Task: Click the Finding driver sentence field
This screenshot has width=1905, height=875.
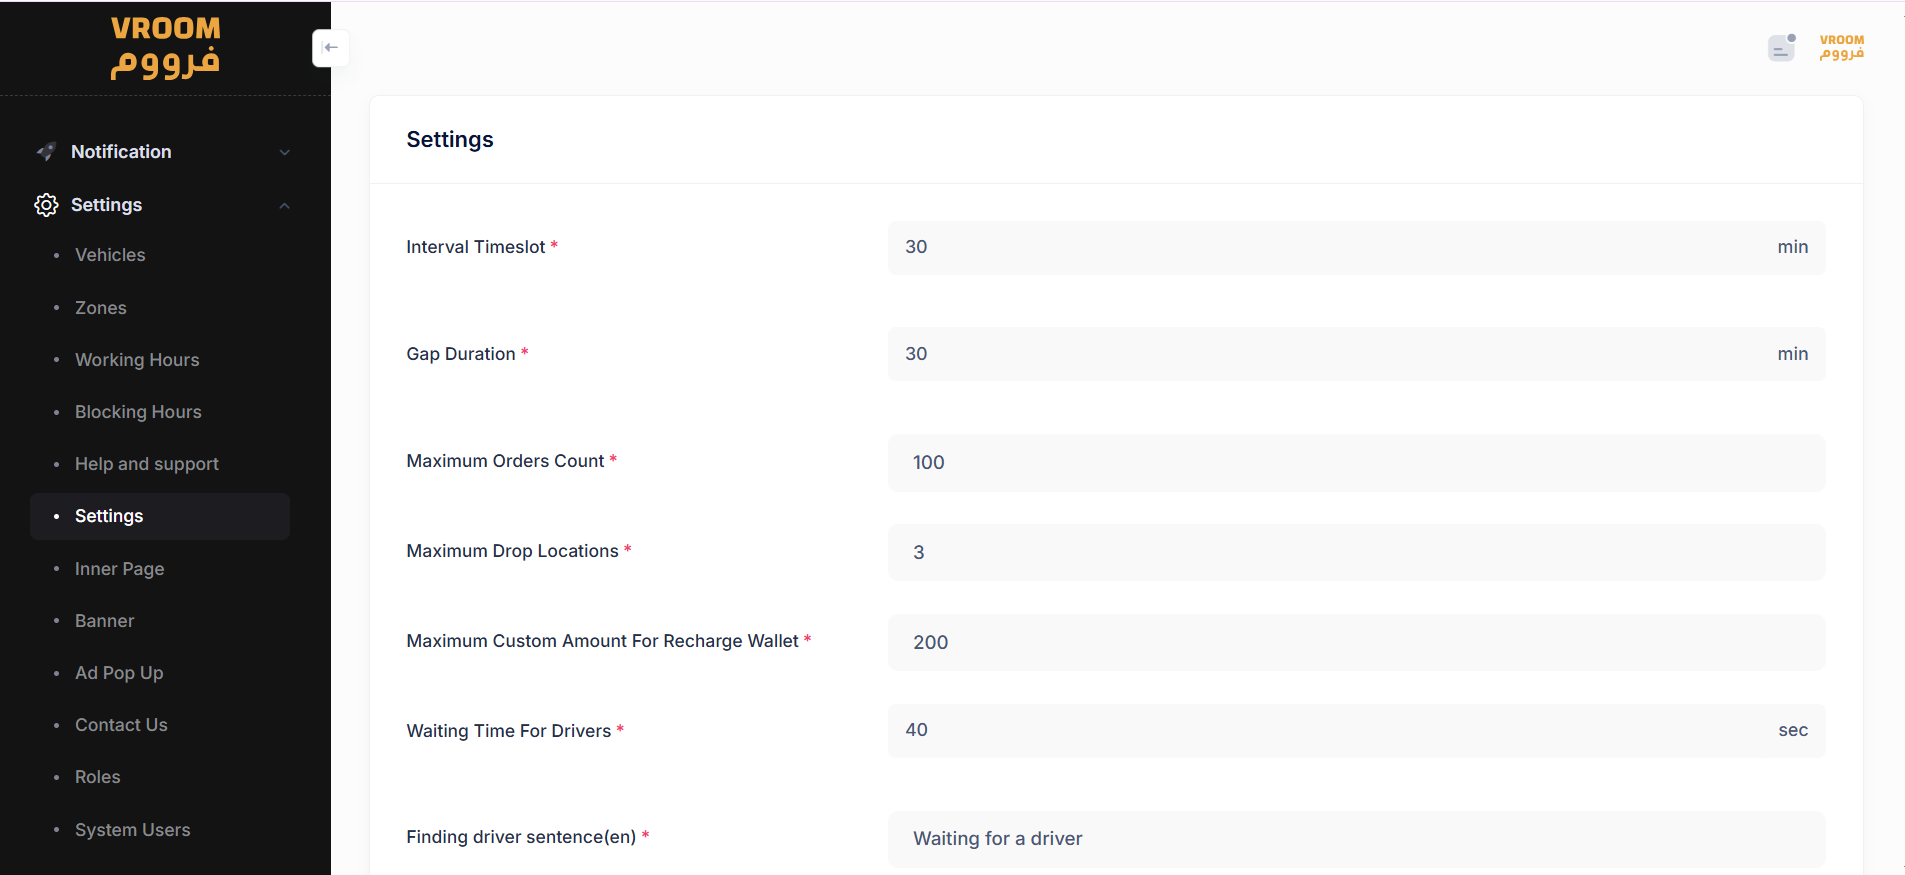Action: [x=1356, y=839]
